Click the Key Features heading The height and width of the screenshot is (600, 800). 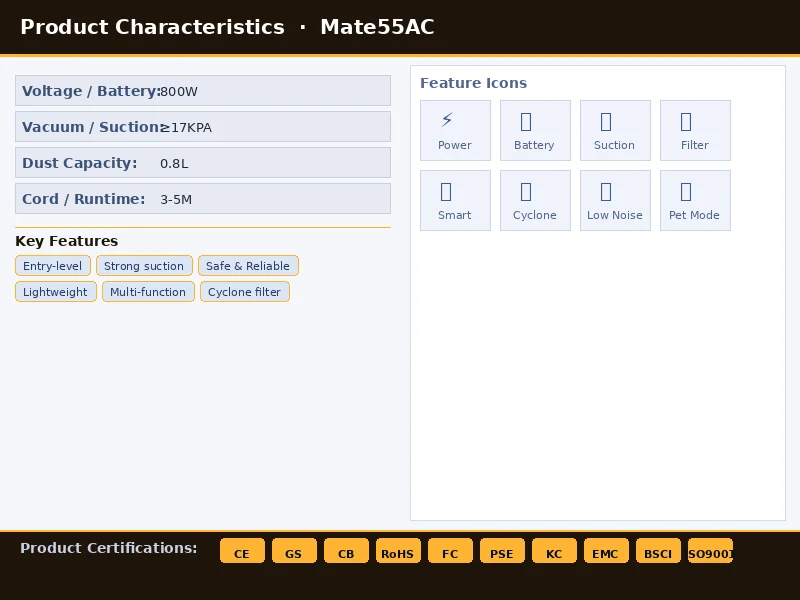click(x=67, y=241)
